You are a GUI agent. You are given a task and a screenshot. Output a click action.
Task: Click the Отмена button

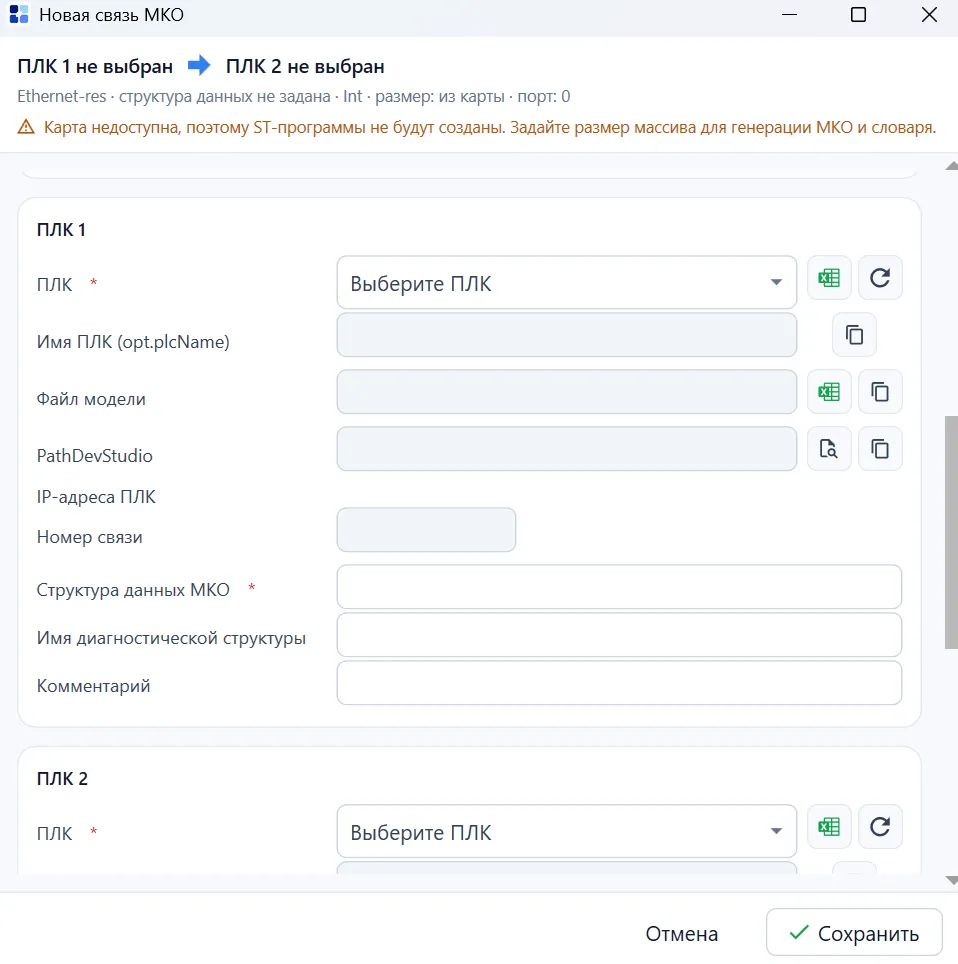[x=681, y=933]
